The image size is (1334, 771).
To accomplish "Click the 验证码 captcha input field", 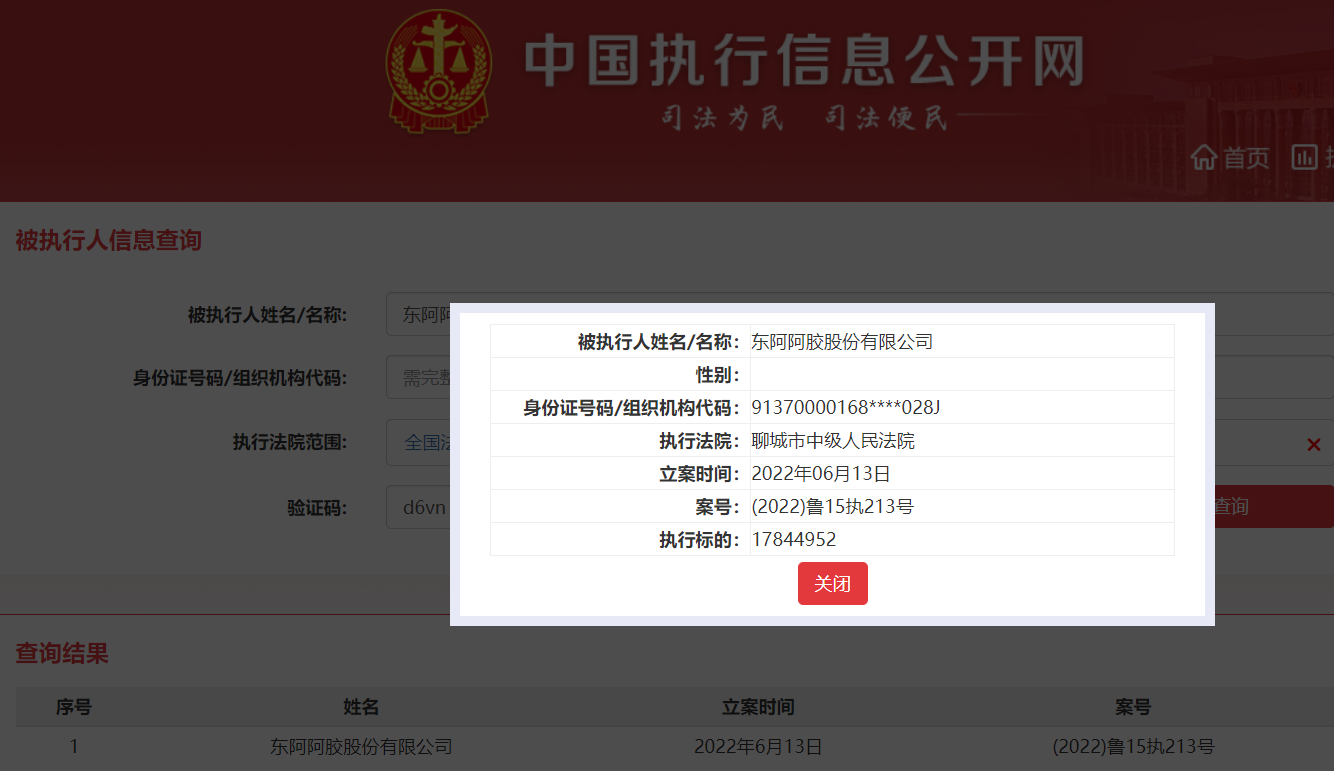I will [418, 507].
